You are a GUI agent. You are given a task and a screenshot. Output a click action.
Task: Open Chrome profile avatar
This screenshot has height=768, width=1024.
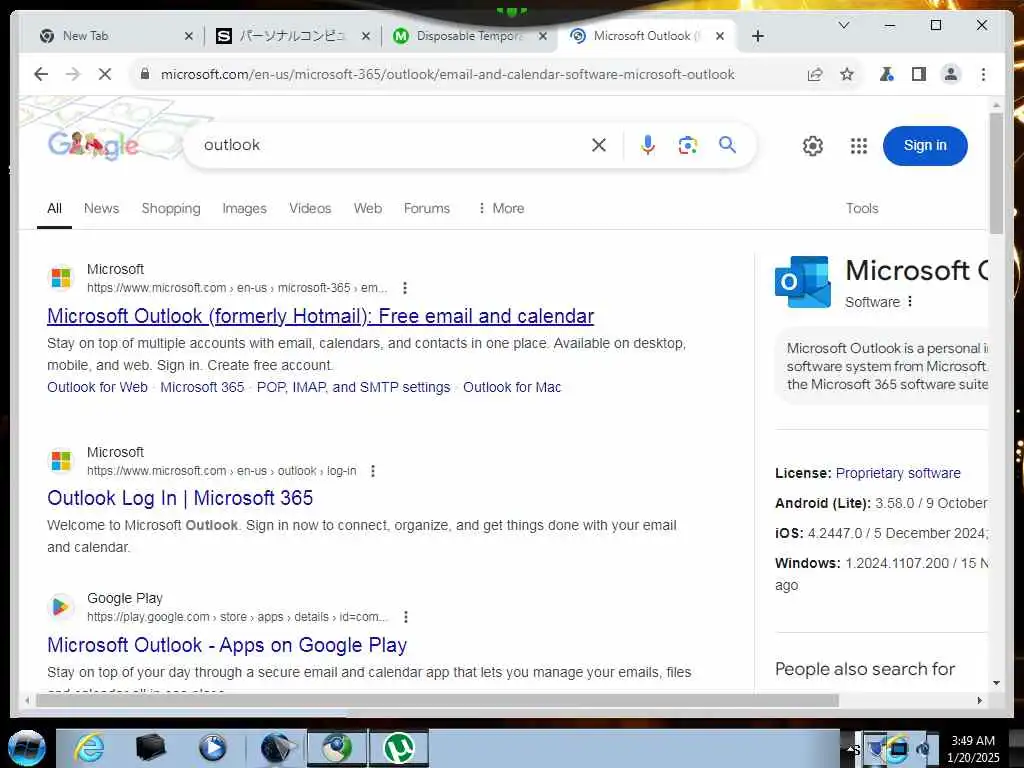[x=951, y=74]
